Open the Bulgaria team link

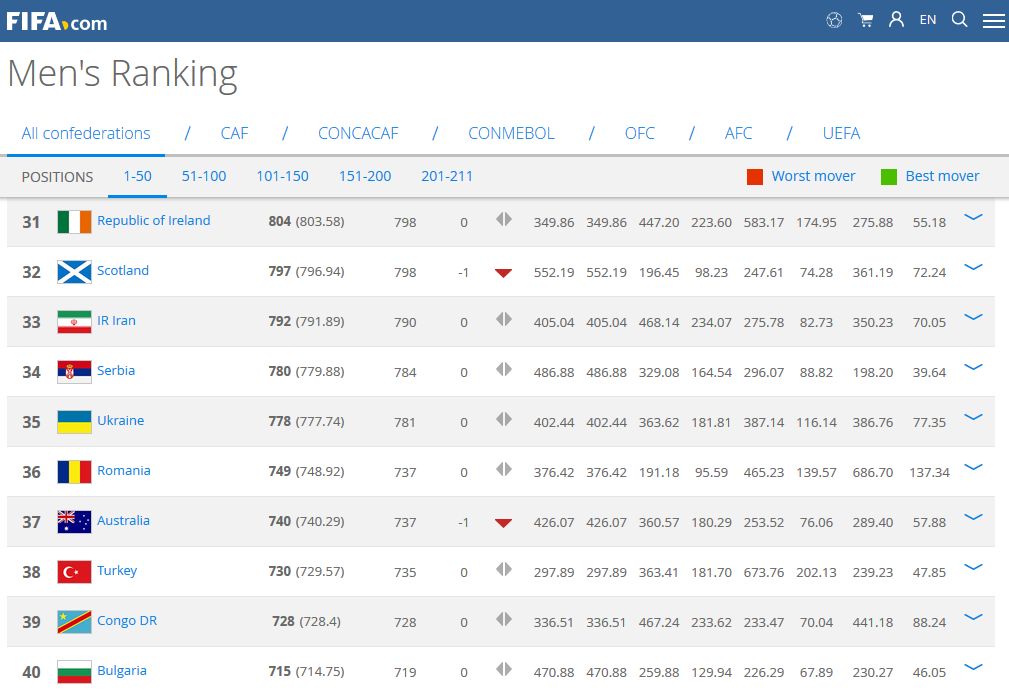(x=122, y=670)
